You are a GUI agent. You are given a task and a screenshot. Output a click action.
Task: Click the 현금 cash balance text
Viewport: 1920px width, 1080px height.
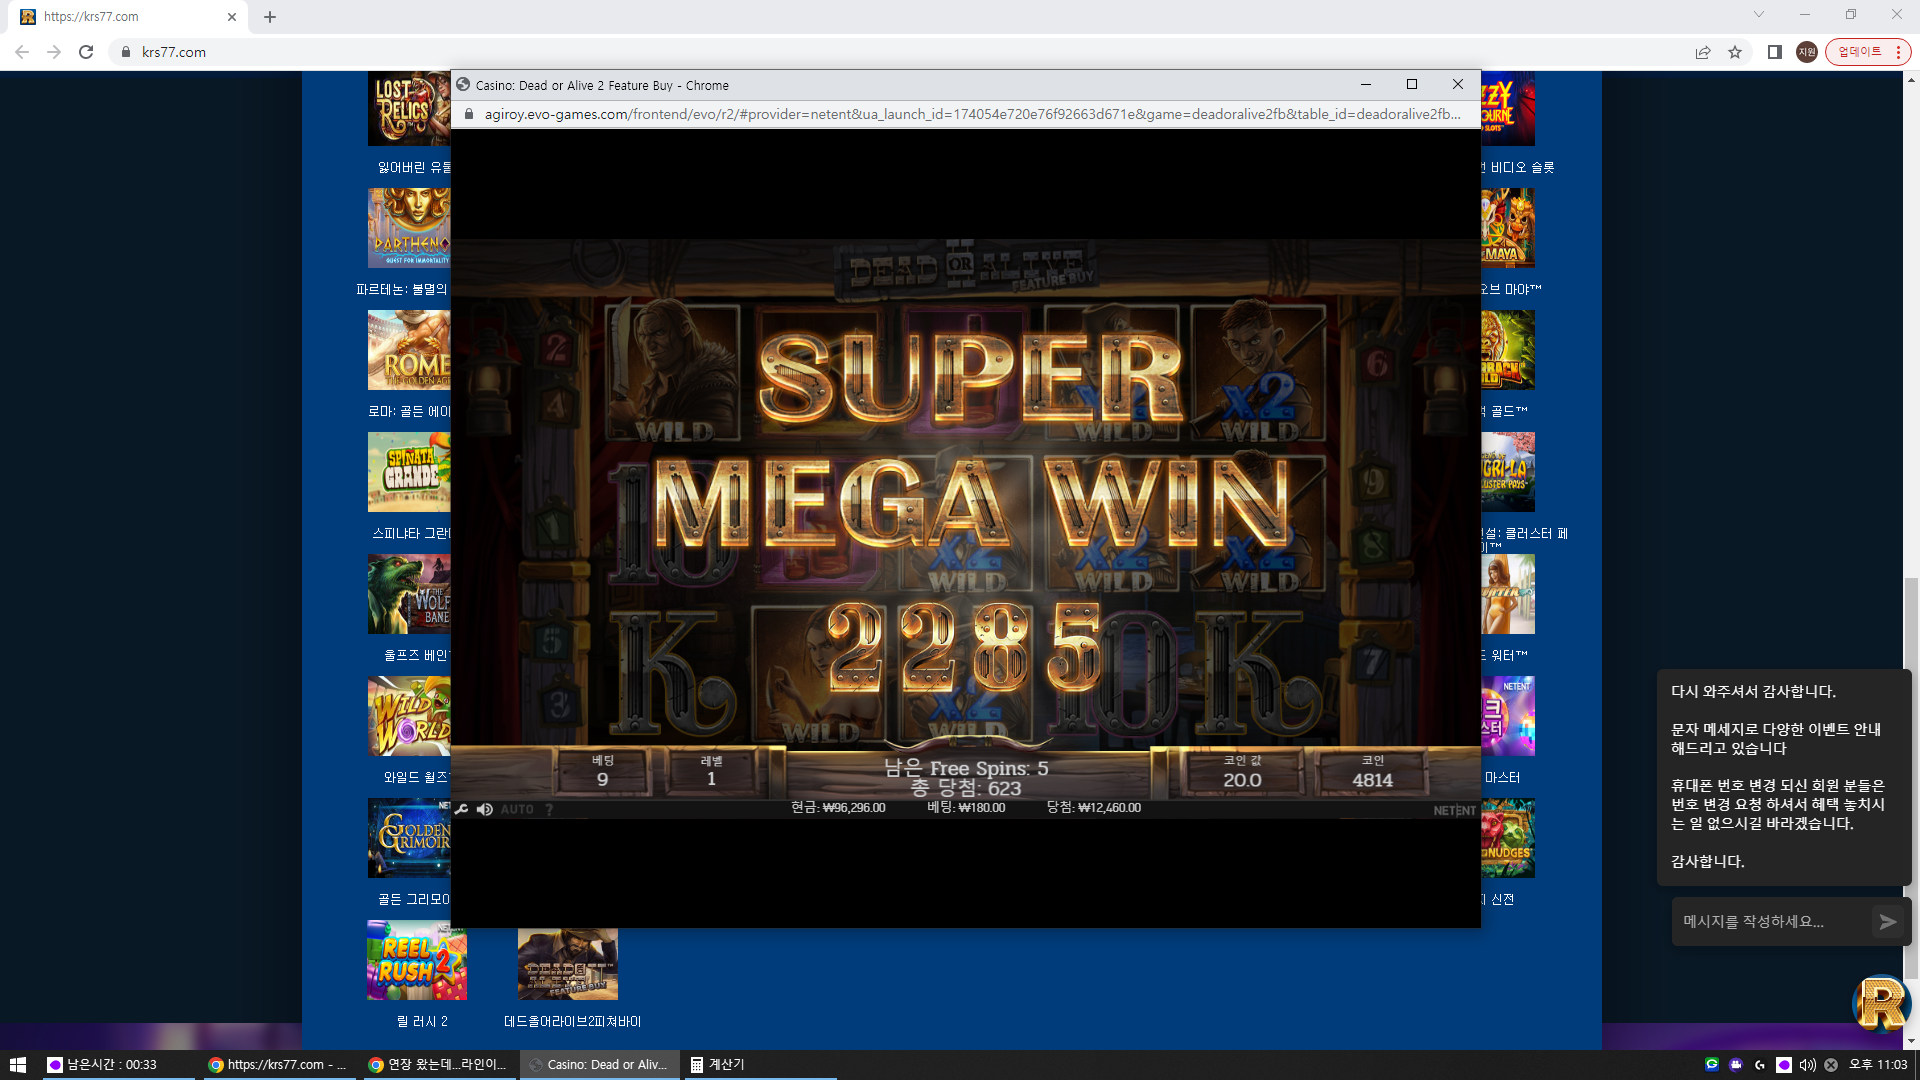tap(838, 808)
